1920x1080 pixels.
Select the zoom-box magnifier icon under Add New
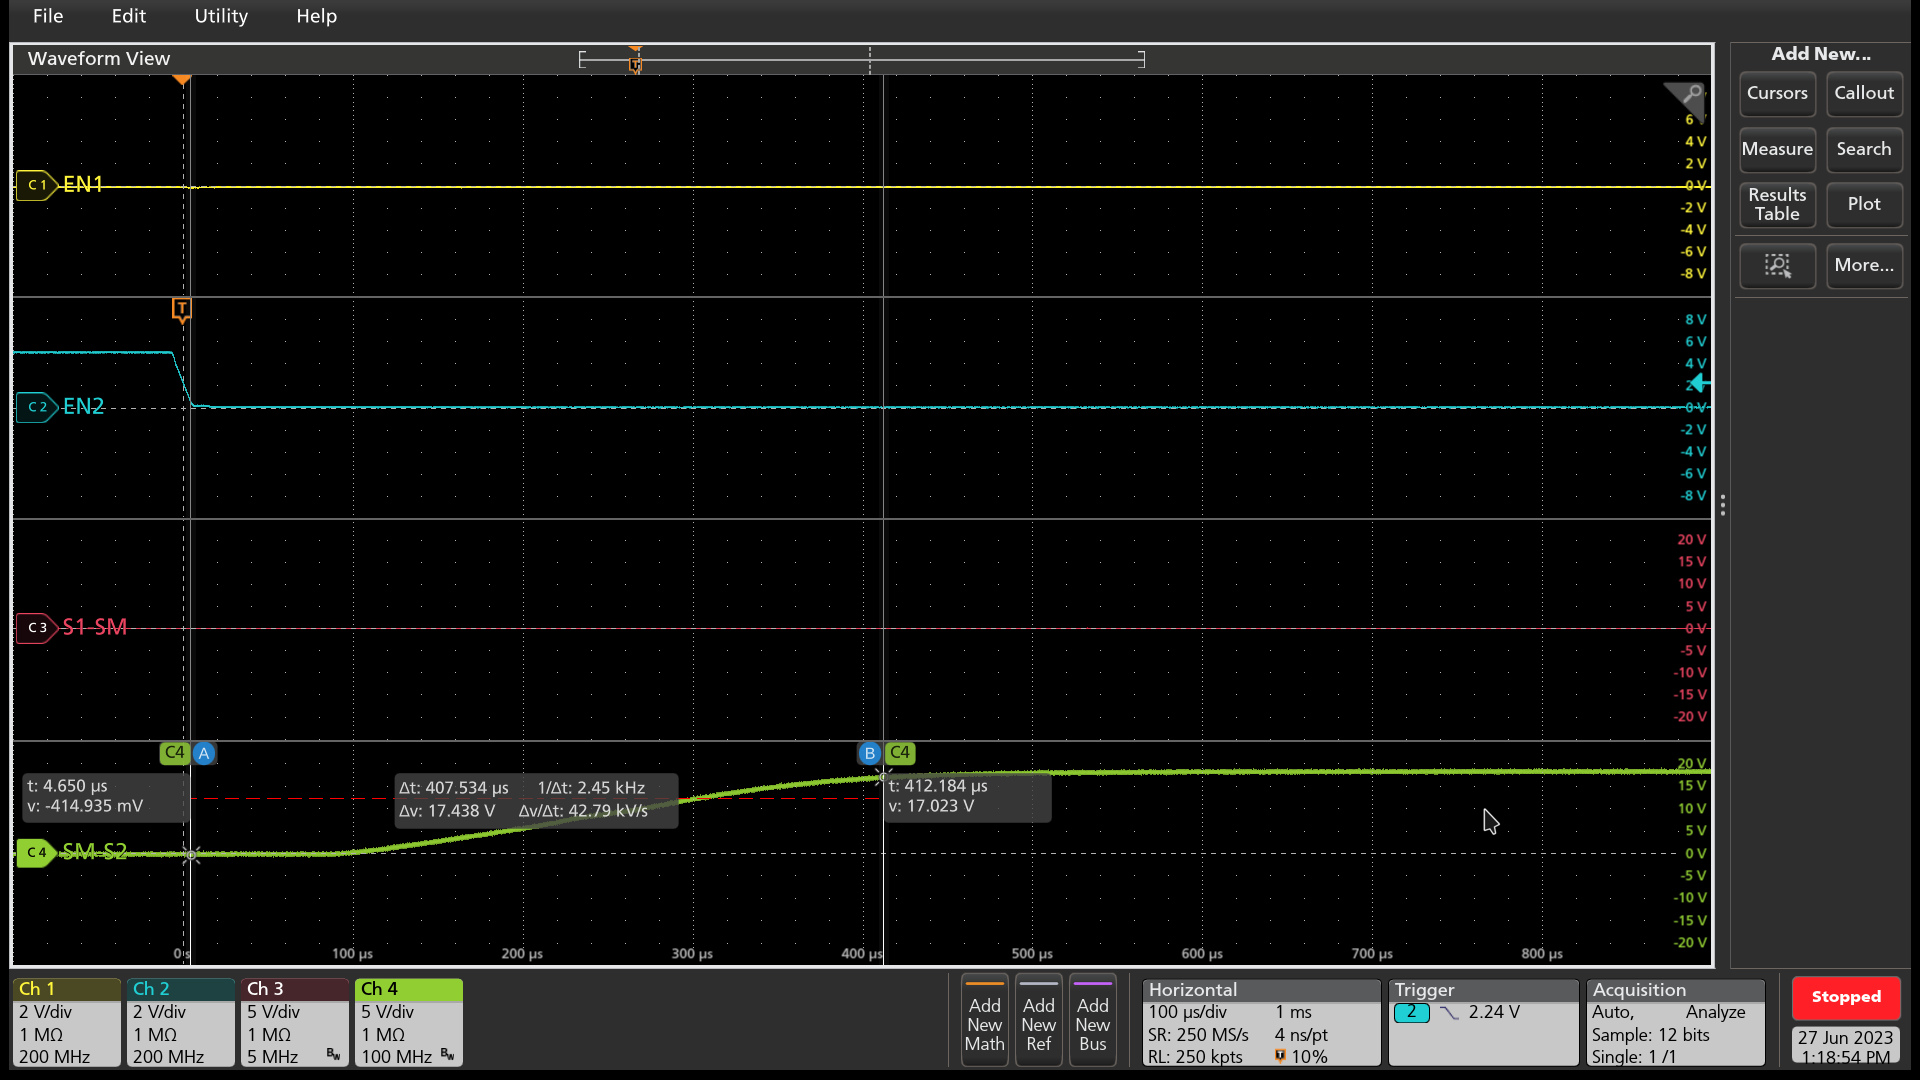(1777, 266)
